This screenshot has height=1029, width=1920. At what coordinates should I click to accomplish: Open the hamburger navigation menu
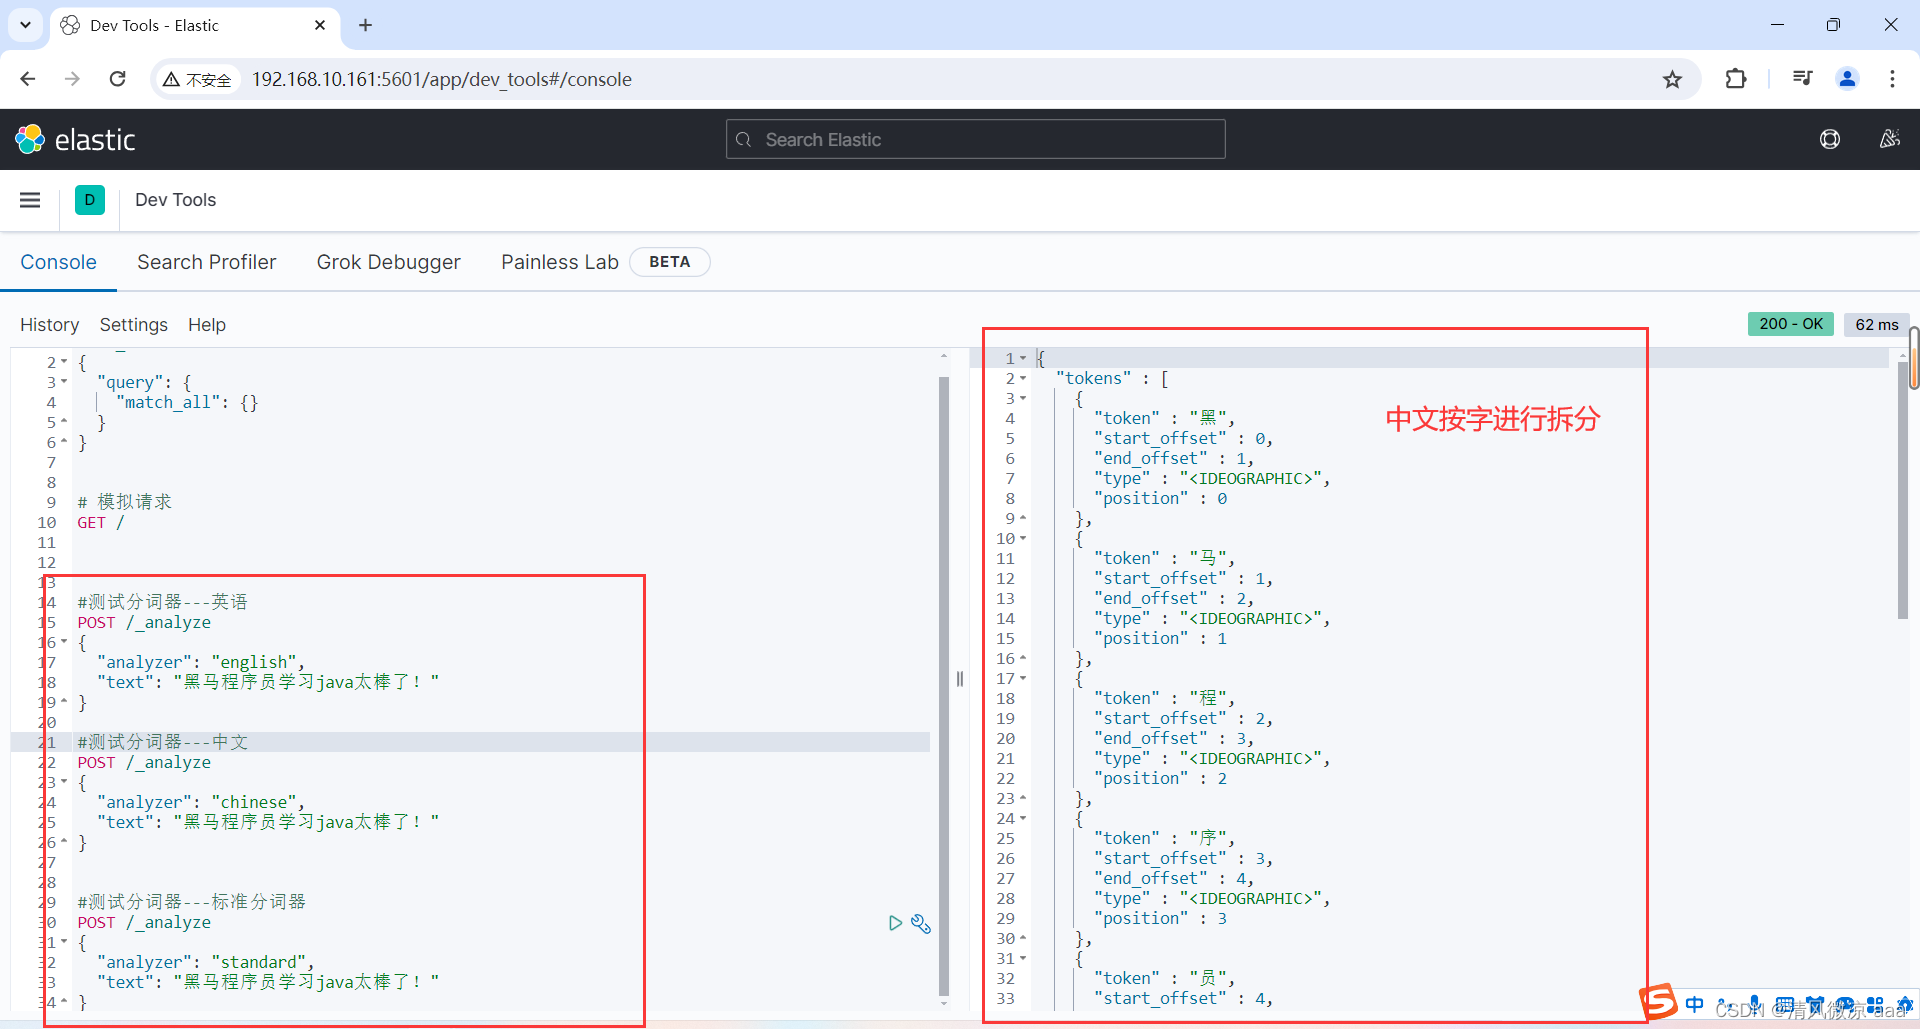pos(30,200)
